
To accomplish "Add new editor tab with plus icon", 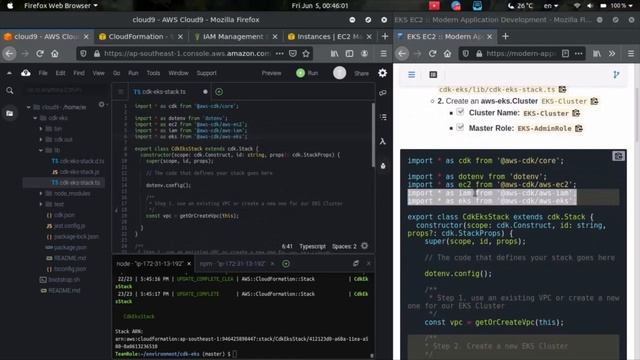I will [219, 92].
